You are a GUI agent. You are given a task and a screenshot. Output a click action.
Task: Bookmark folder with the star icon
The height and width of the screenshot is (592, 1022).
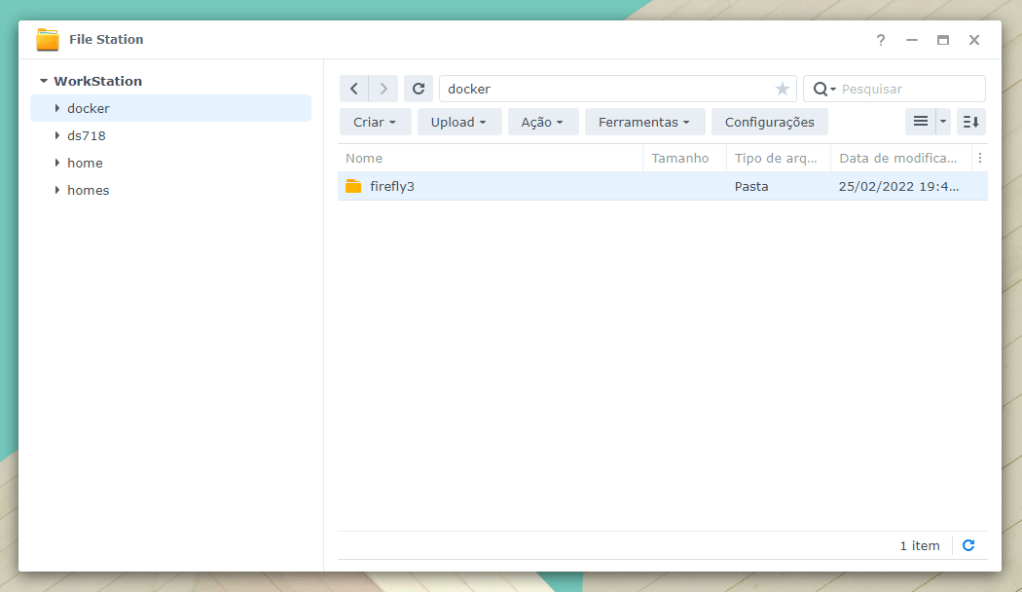[782, 89]
